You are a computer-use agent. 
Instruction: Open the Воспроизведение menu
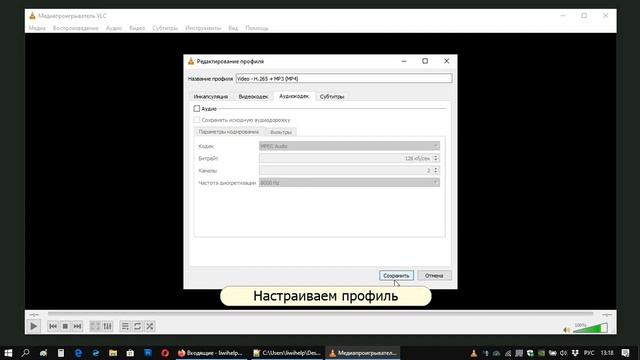76,28
